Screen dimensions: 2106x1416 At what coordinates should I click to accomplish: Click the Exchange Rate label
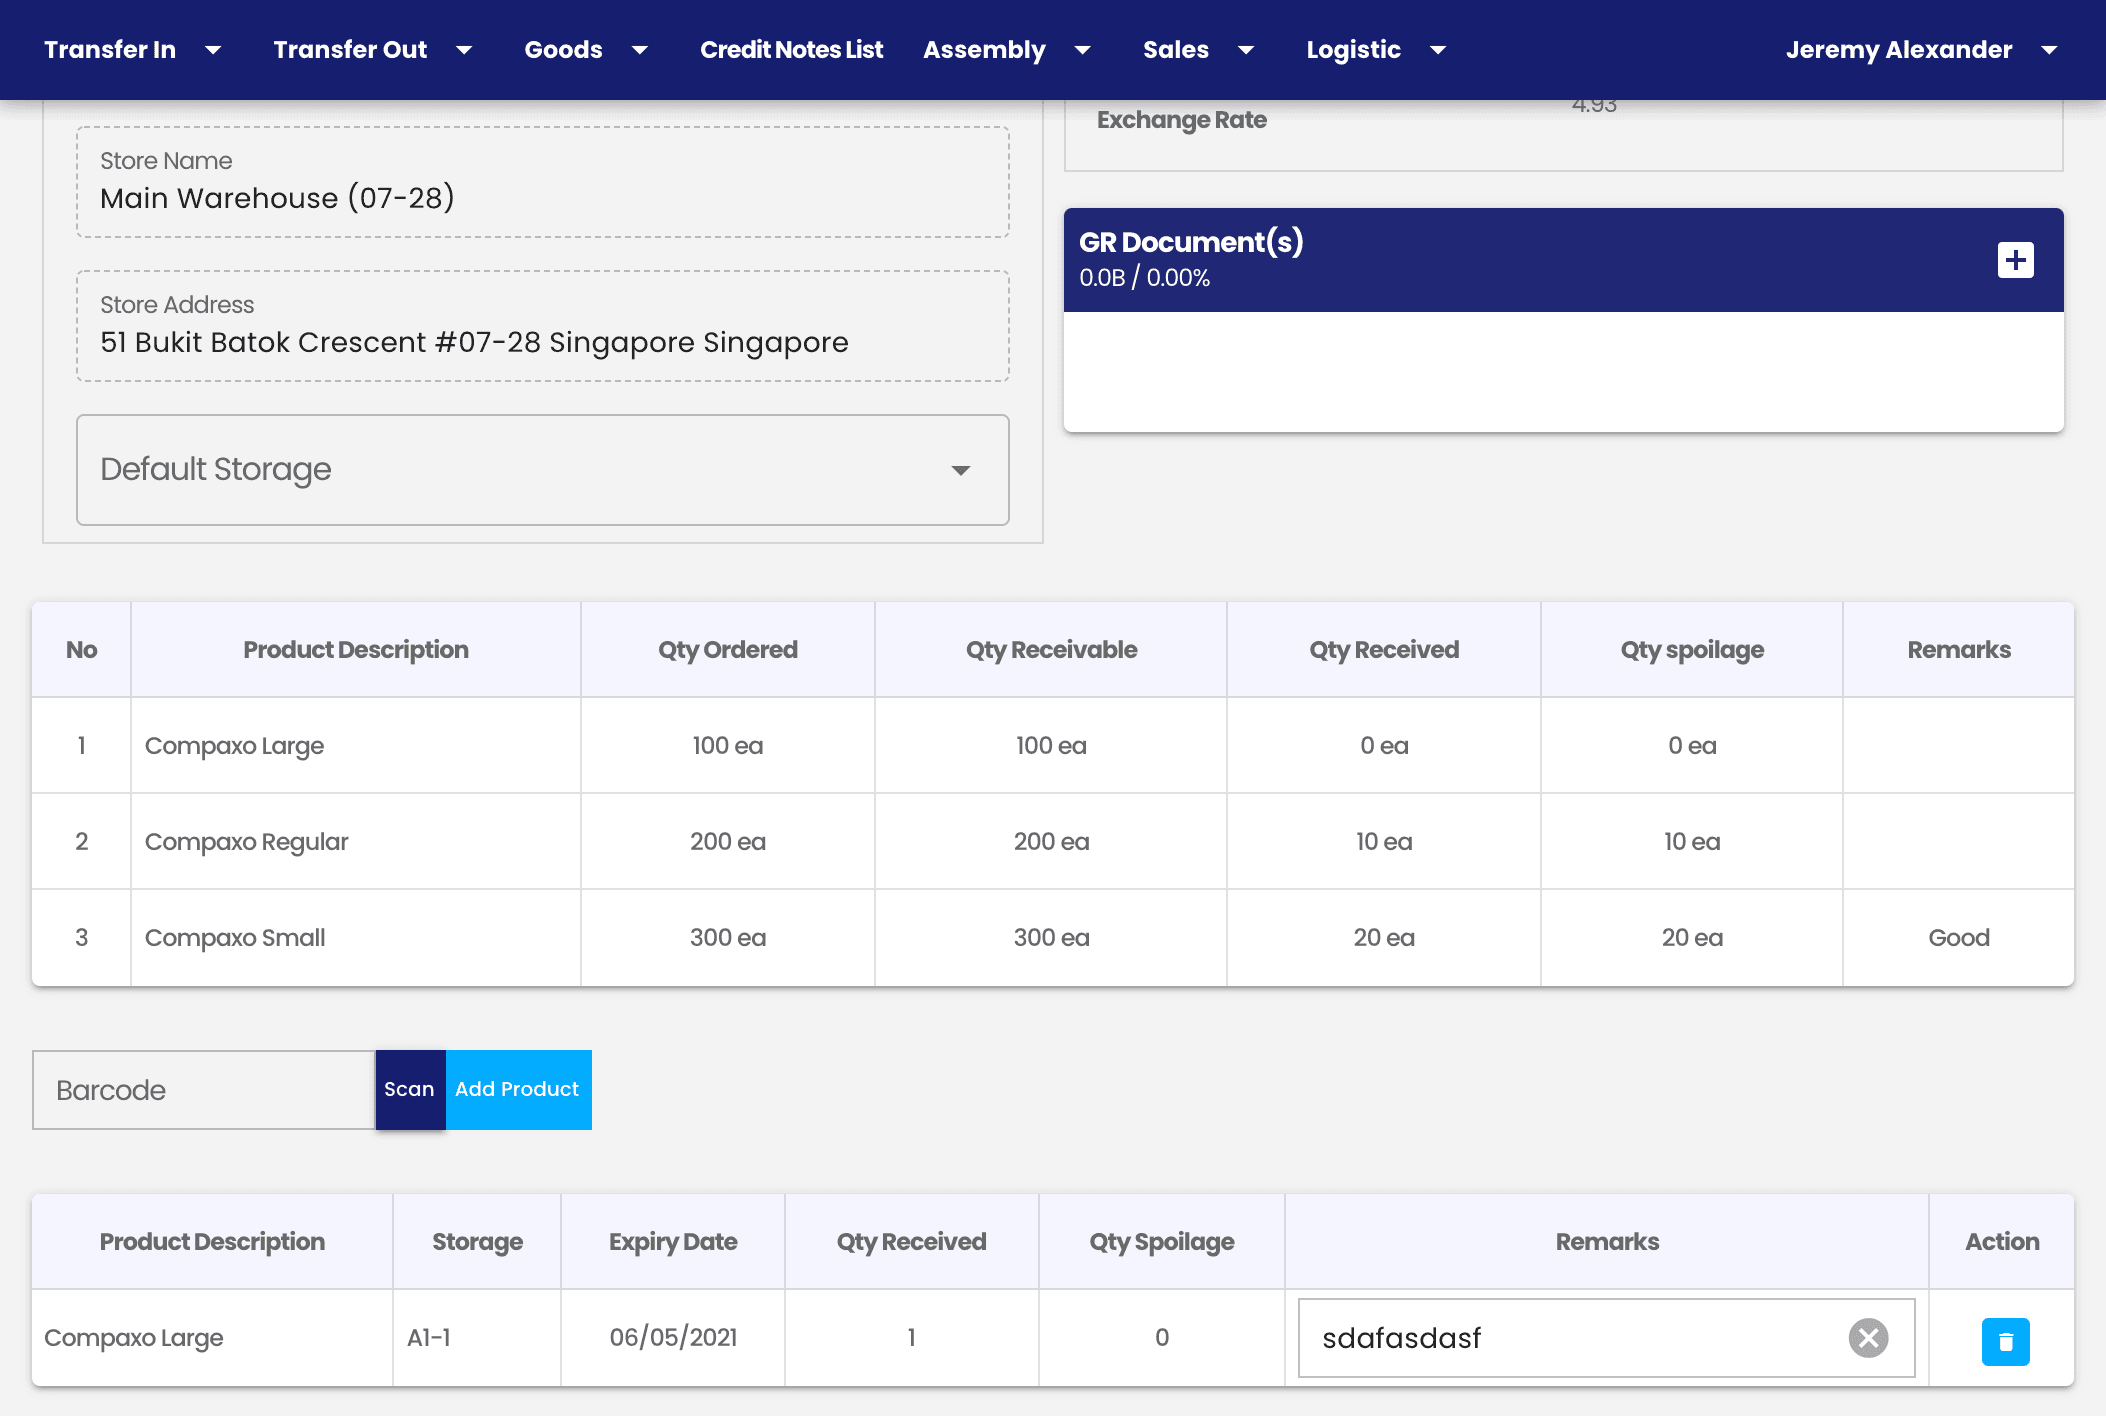coord(1182,120)
